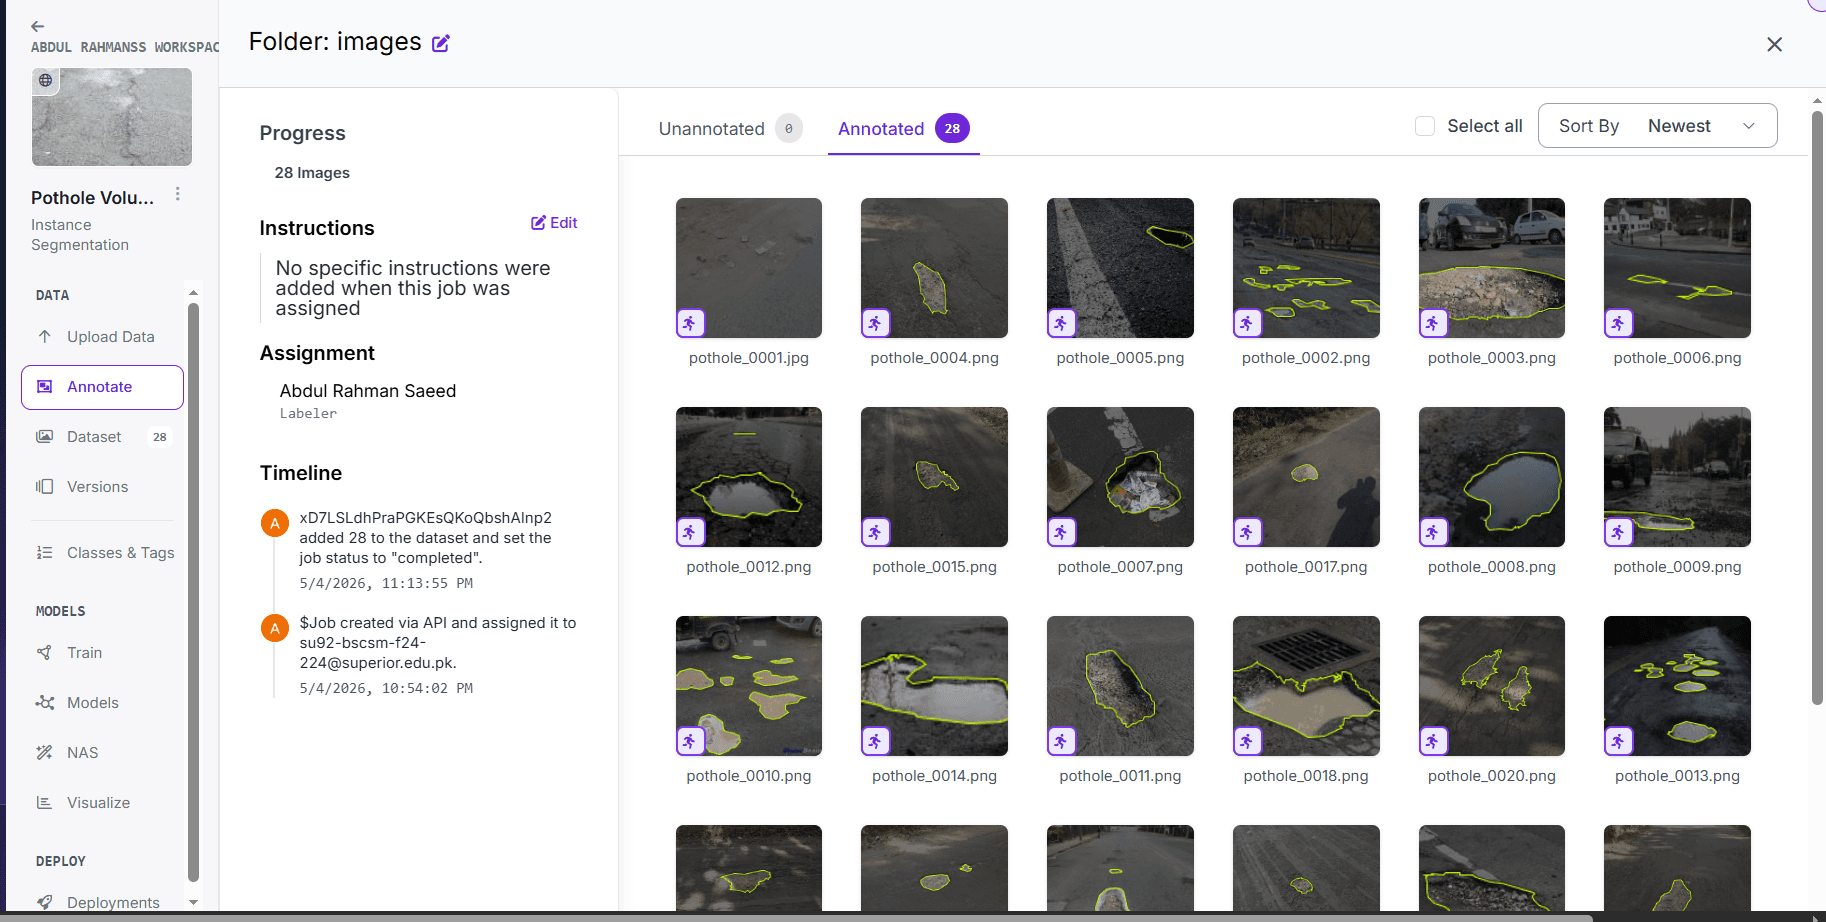Click the ABDUL RAHMANSS WORKSPACE title

tap(125, 47)
